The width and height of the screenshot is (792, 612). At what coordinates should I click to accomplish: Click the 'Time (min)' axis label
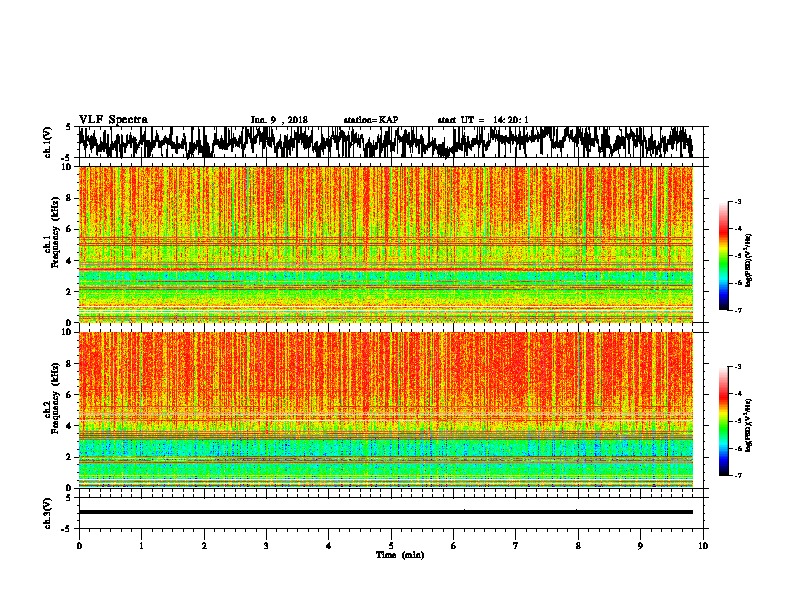coord(400,555)
